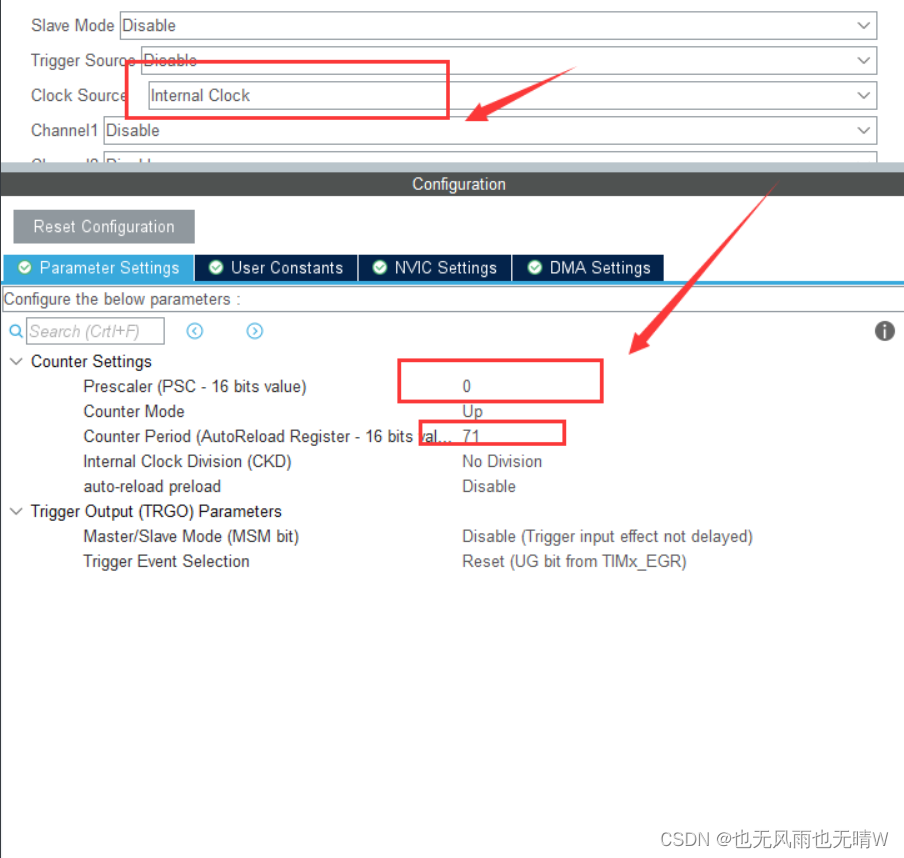The height and width of the screenshot is (858, 904).
Task: Click the Reset Configuration button
Action: (104, 227)
